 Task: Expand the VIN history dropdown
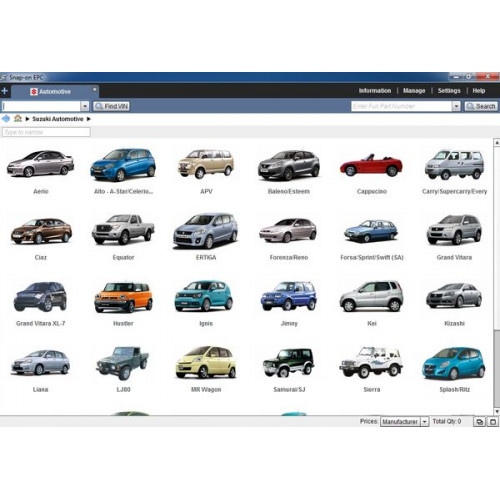[x=85, y=106]
